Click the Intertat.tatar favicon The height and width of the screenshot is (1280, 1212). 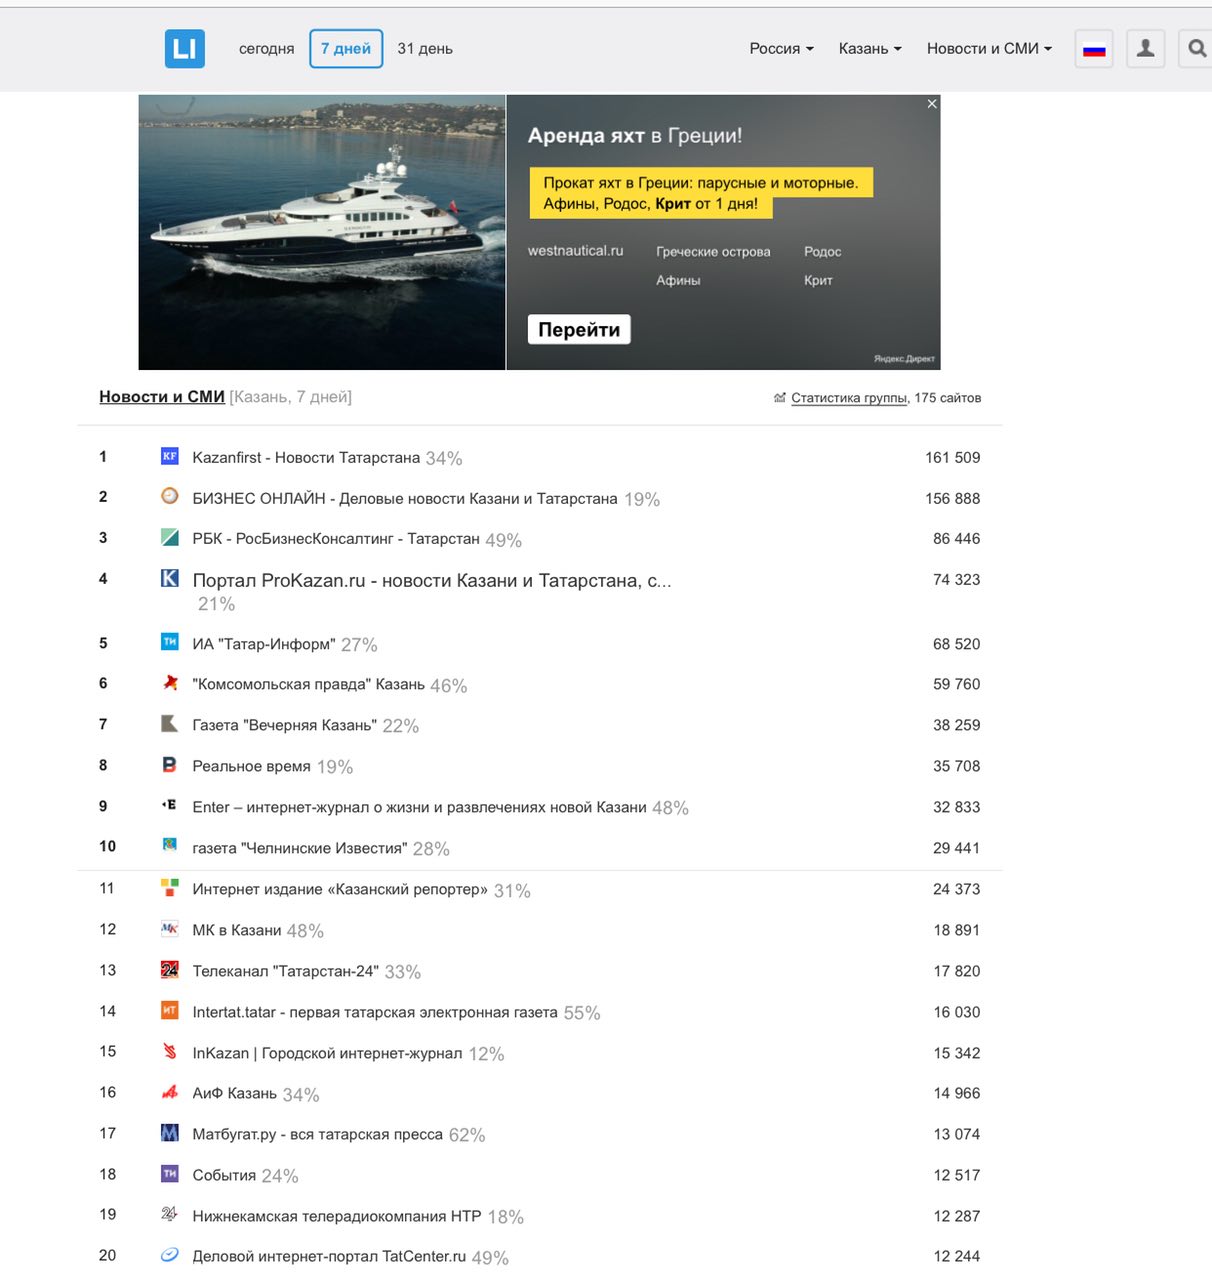(x=170, y=1010)
